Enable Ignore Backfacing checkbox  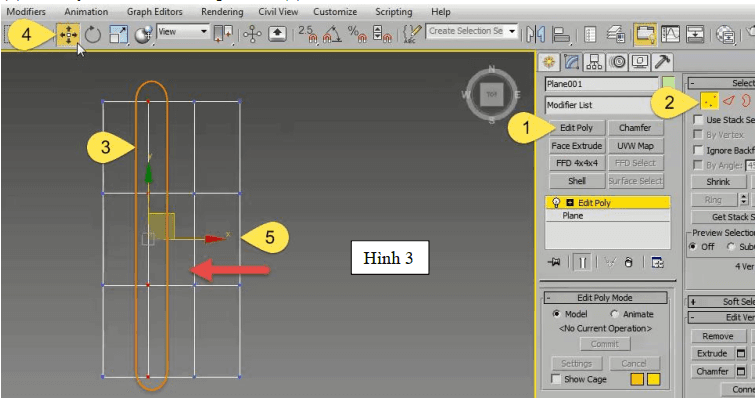pos(698,150)
